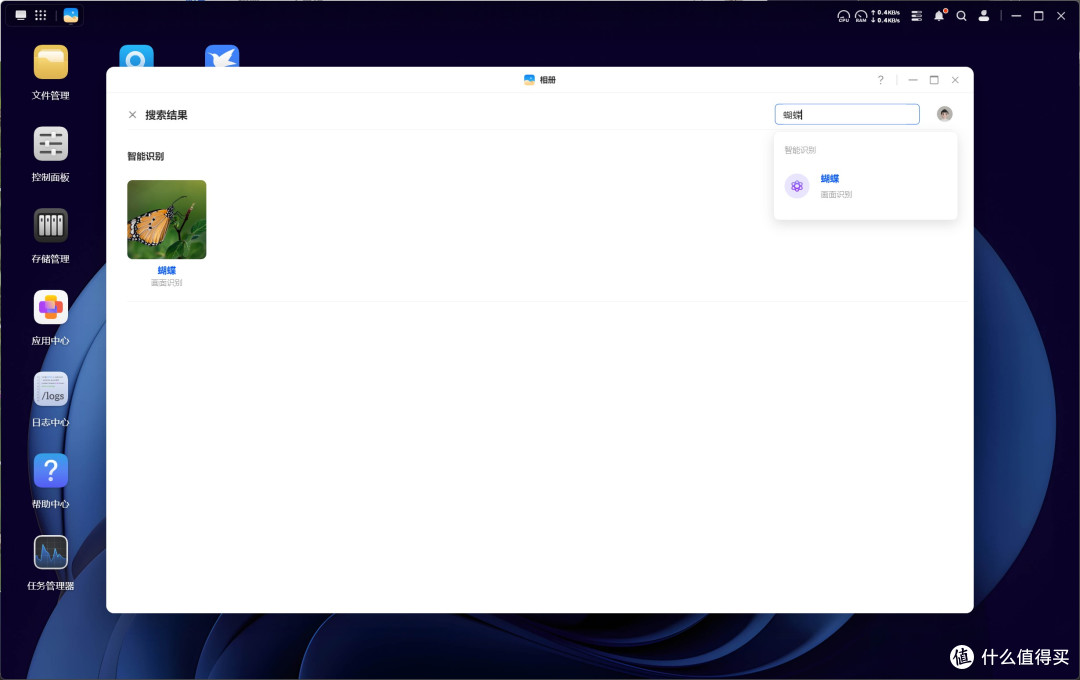Click the user avatar in 相册 window
1080x680 pixels.
tap(944, 114)
